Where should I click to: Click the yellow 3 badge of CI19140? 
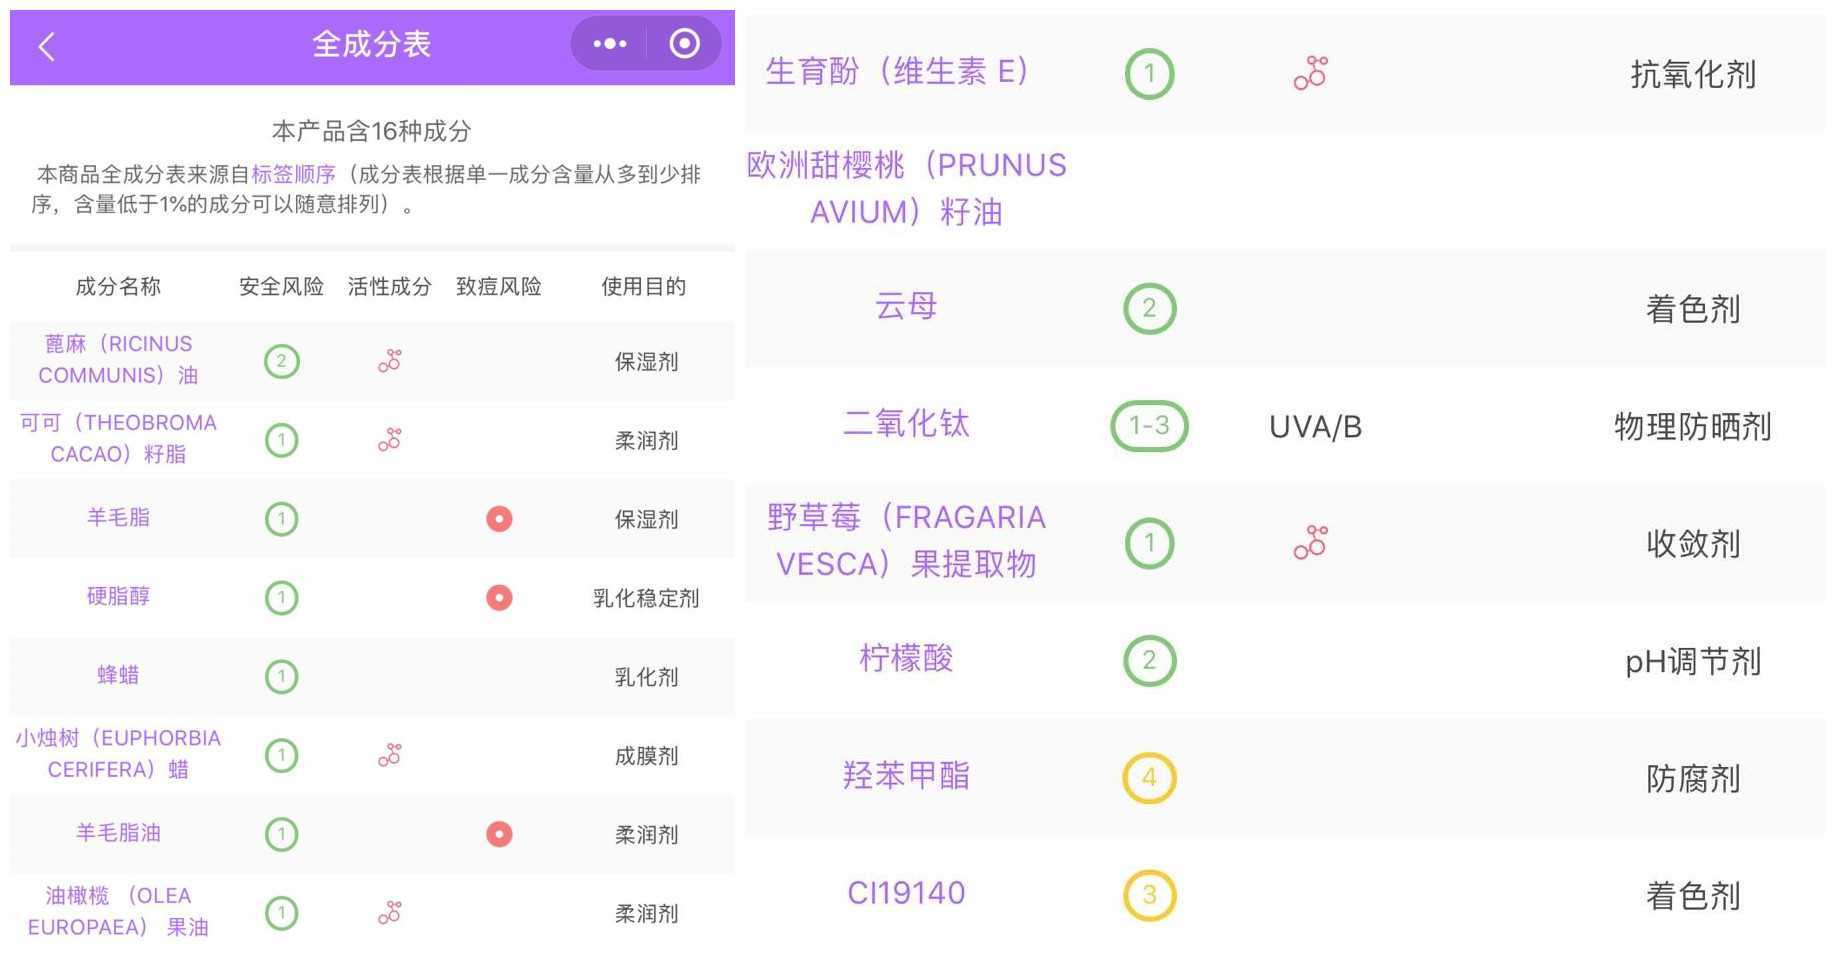click(x=1150, y=893)
